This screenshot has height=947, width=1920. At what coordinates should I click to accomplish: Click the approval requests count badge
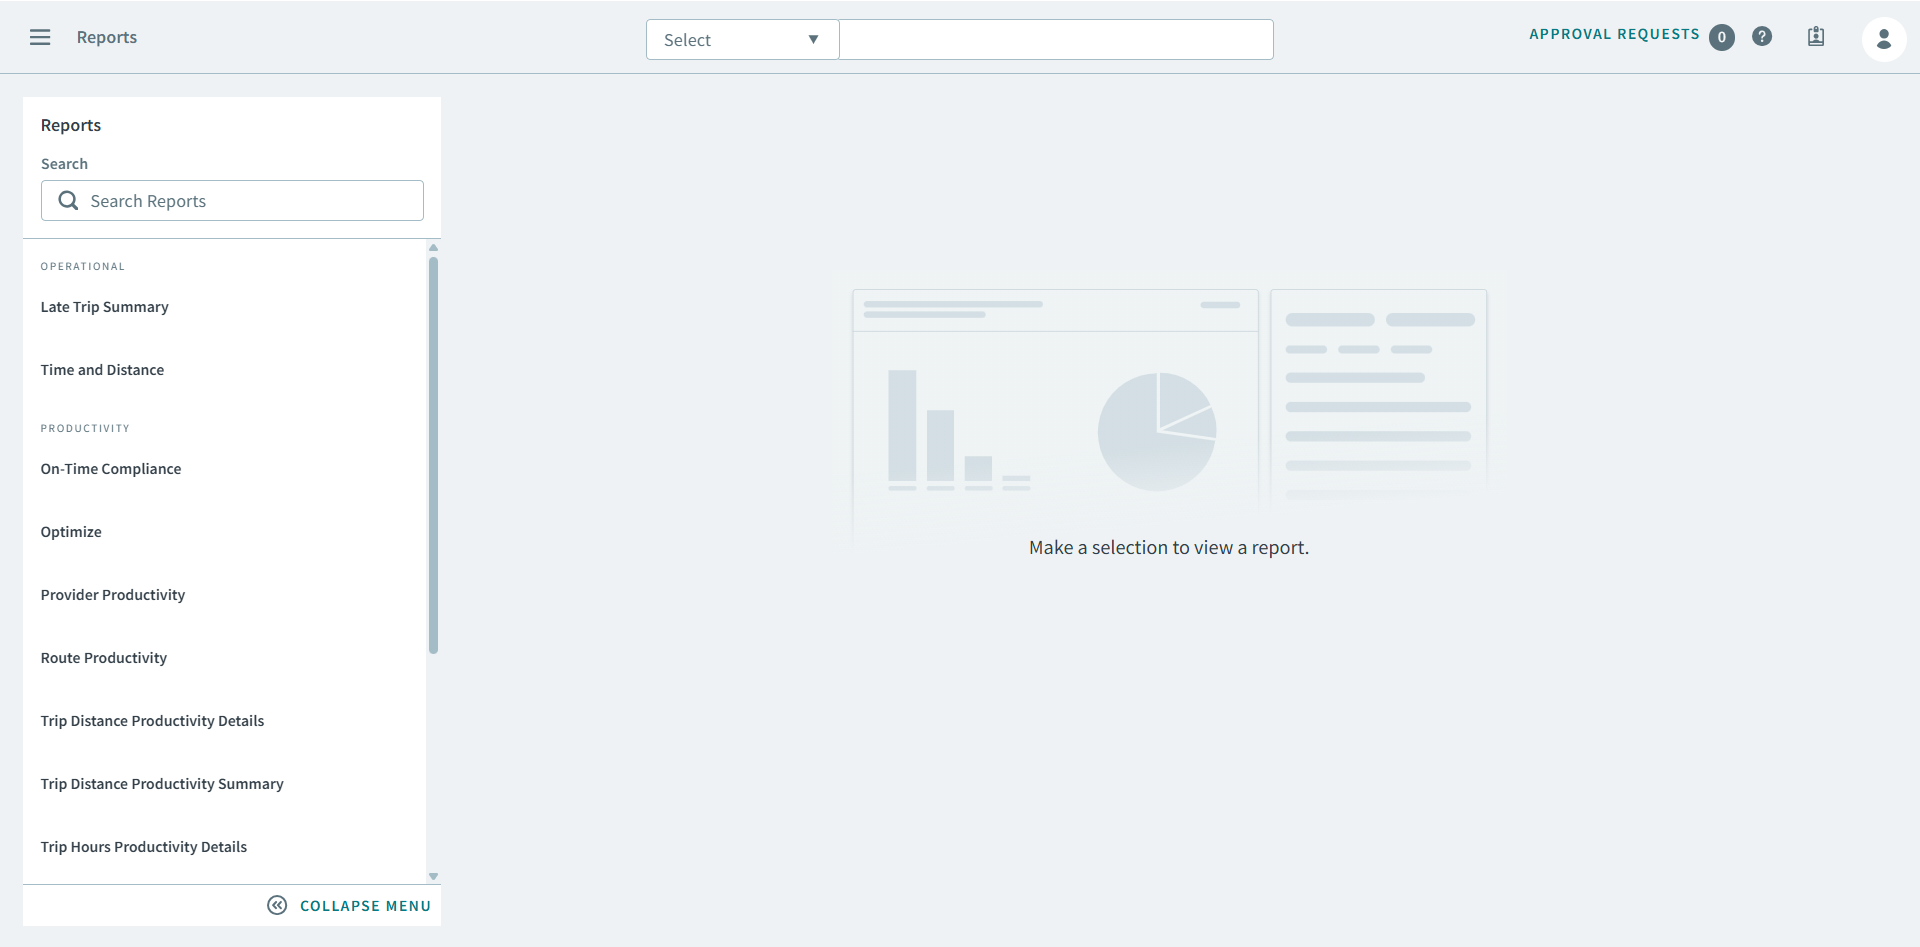click(x=1722, y=37)
